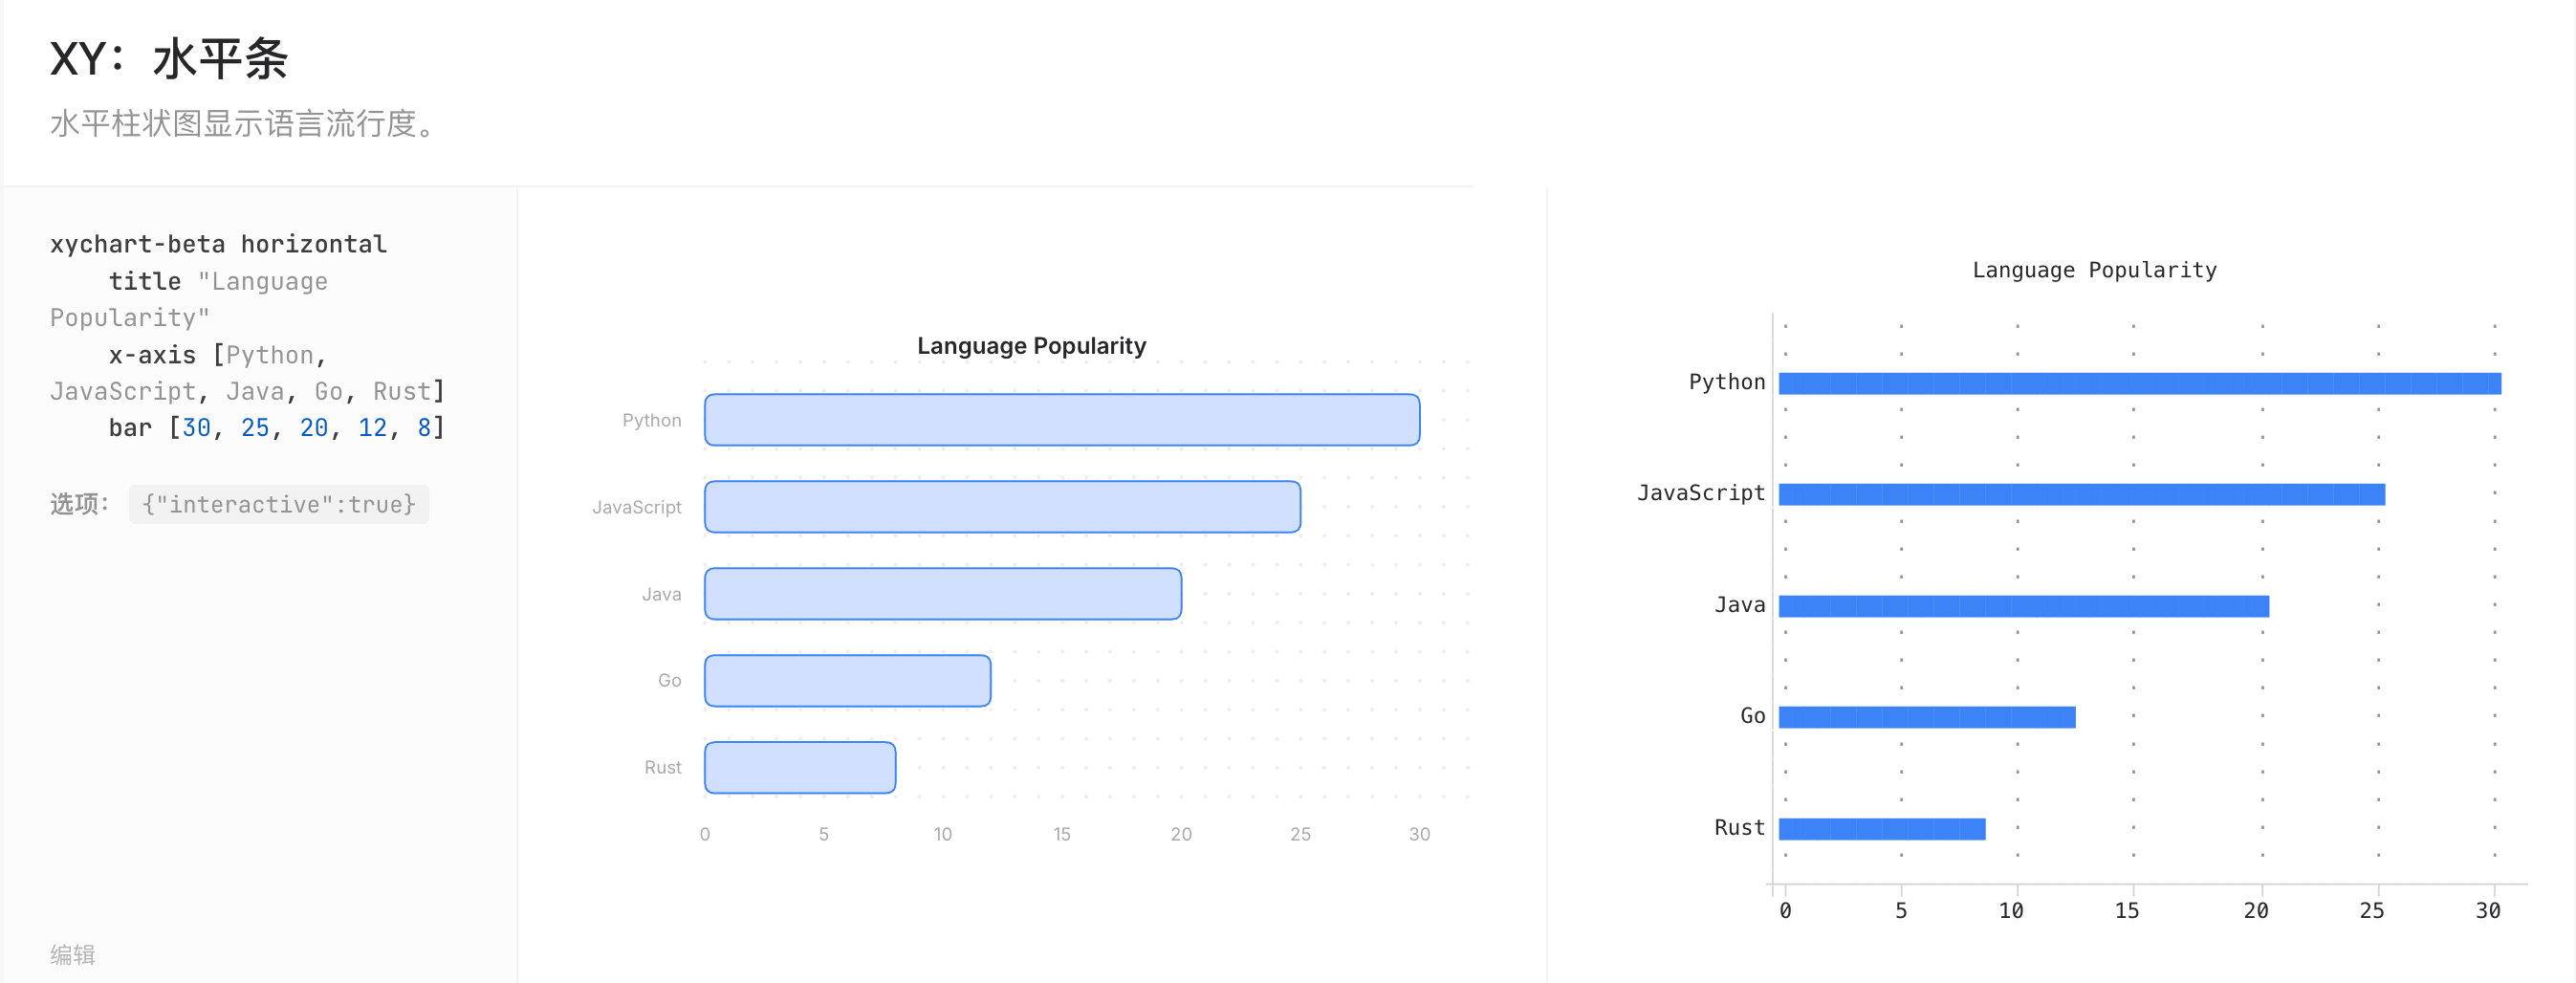This screenshot has height=983, width=2576.
Task: Click the 编辑 edit link
Action: 73,954
